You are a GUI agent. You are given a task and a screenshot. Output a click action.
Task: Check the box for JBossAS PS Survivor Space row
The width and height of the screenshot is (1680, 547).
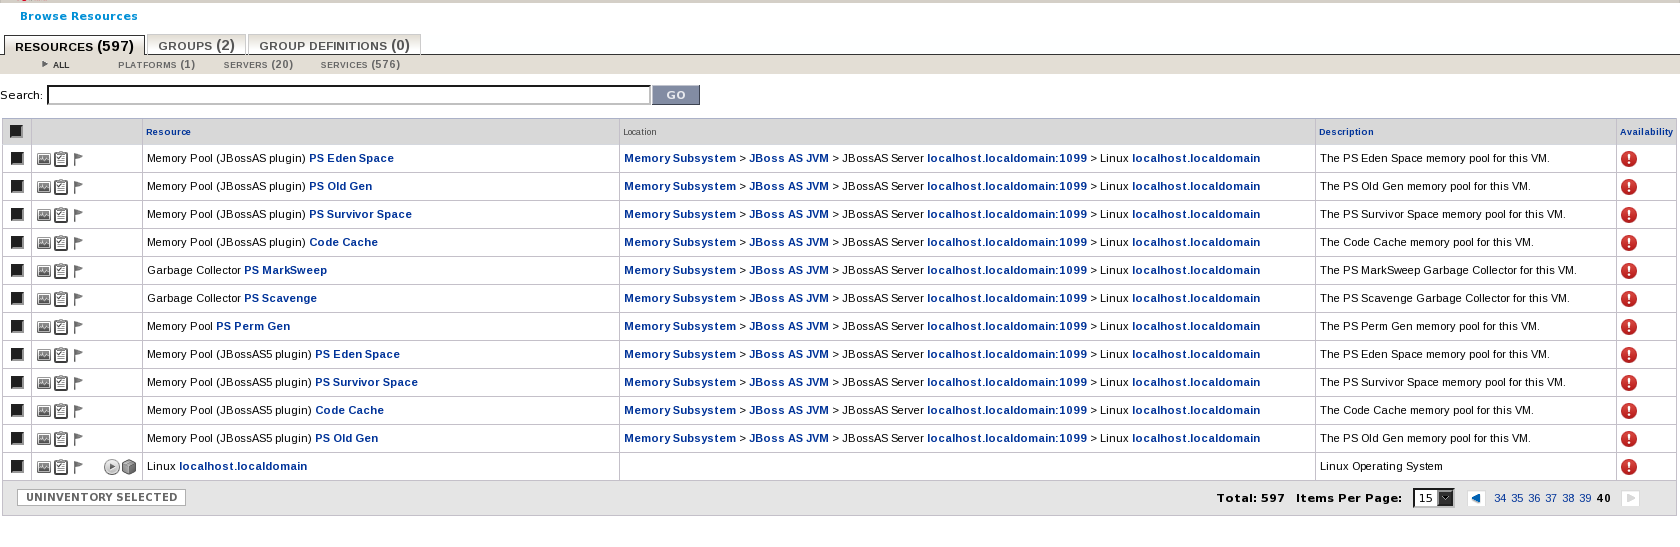click(x=17, y=214)
